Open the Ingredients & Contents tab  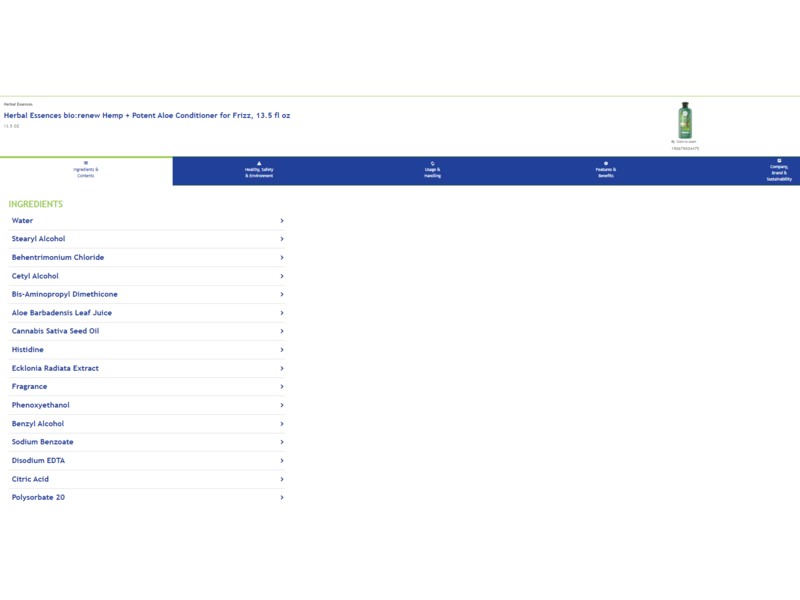(86, 171)
